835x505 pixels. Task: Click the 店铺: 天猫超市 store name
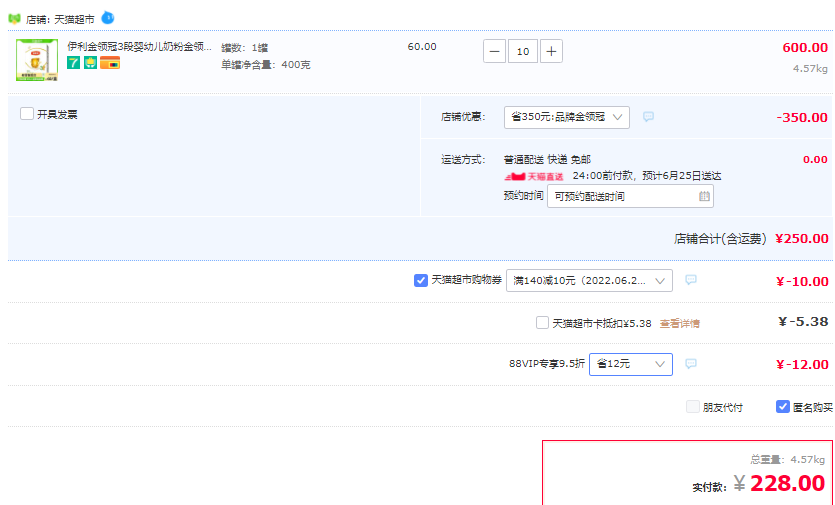[60, 20]
